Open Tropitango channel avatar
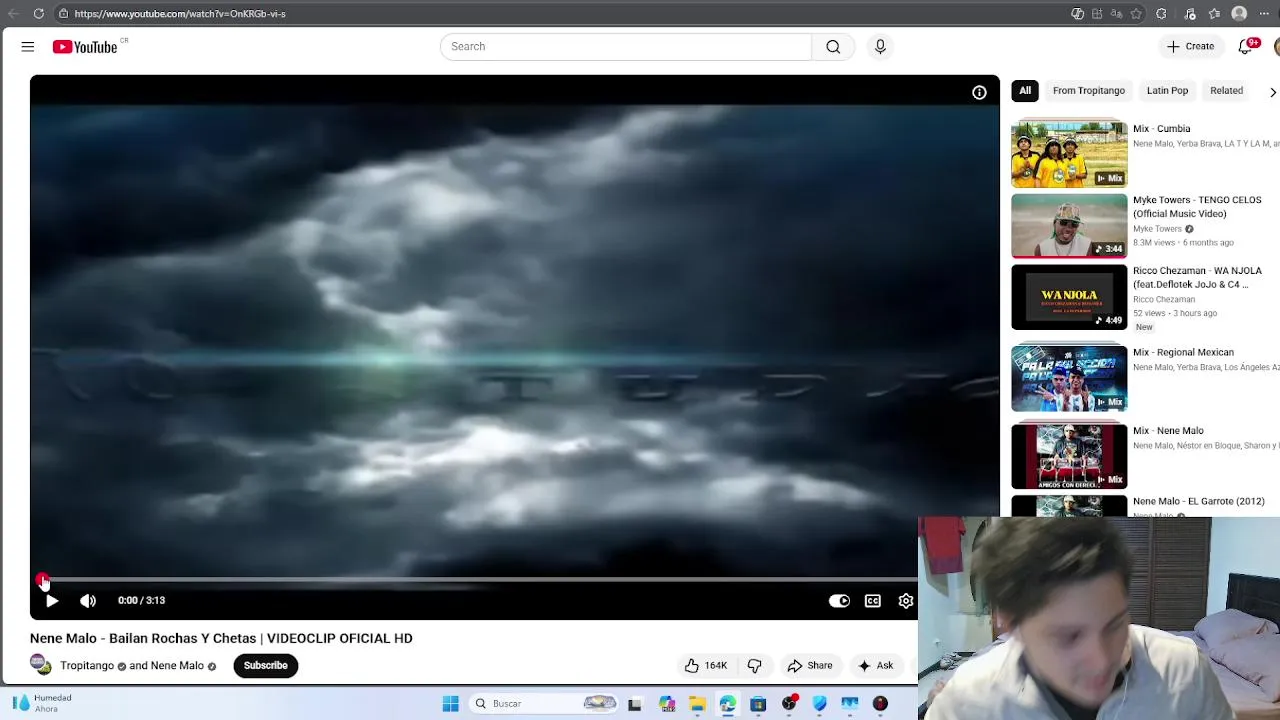Screen dimensions: 1280x720 click(x=41, y=665)
